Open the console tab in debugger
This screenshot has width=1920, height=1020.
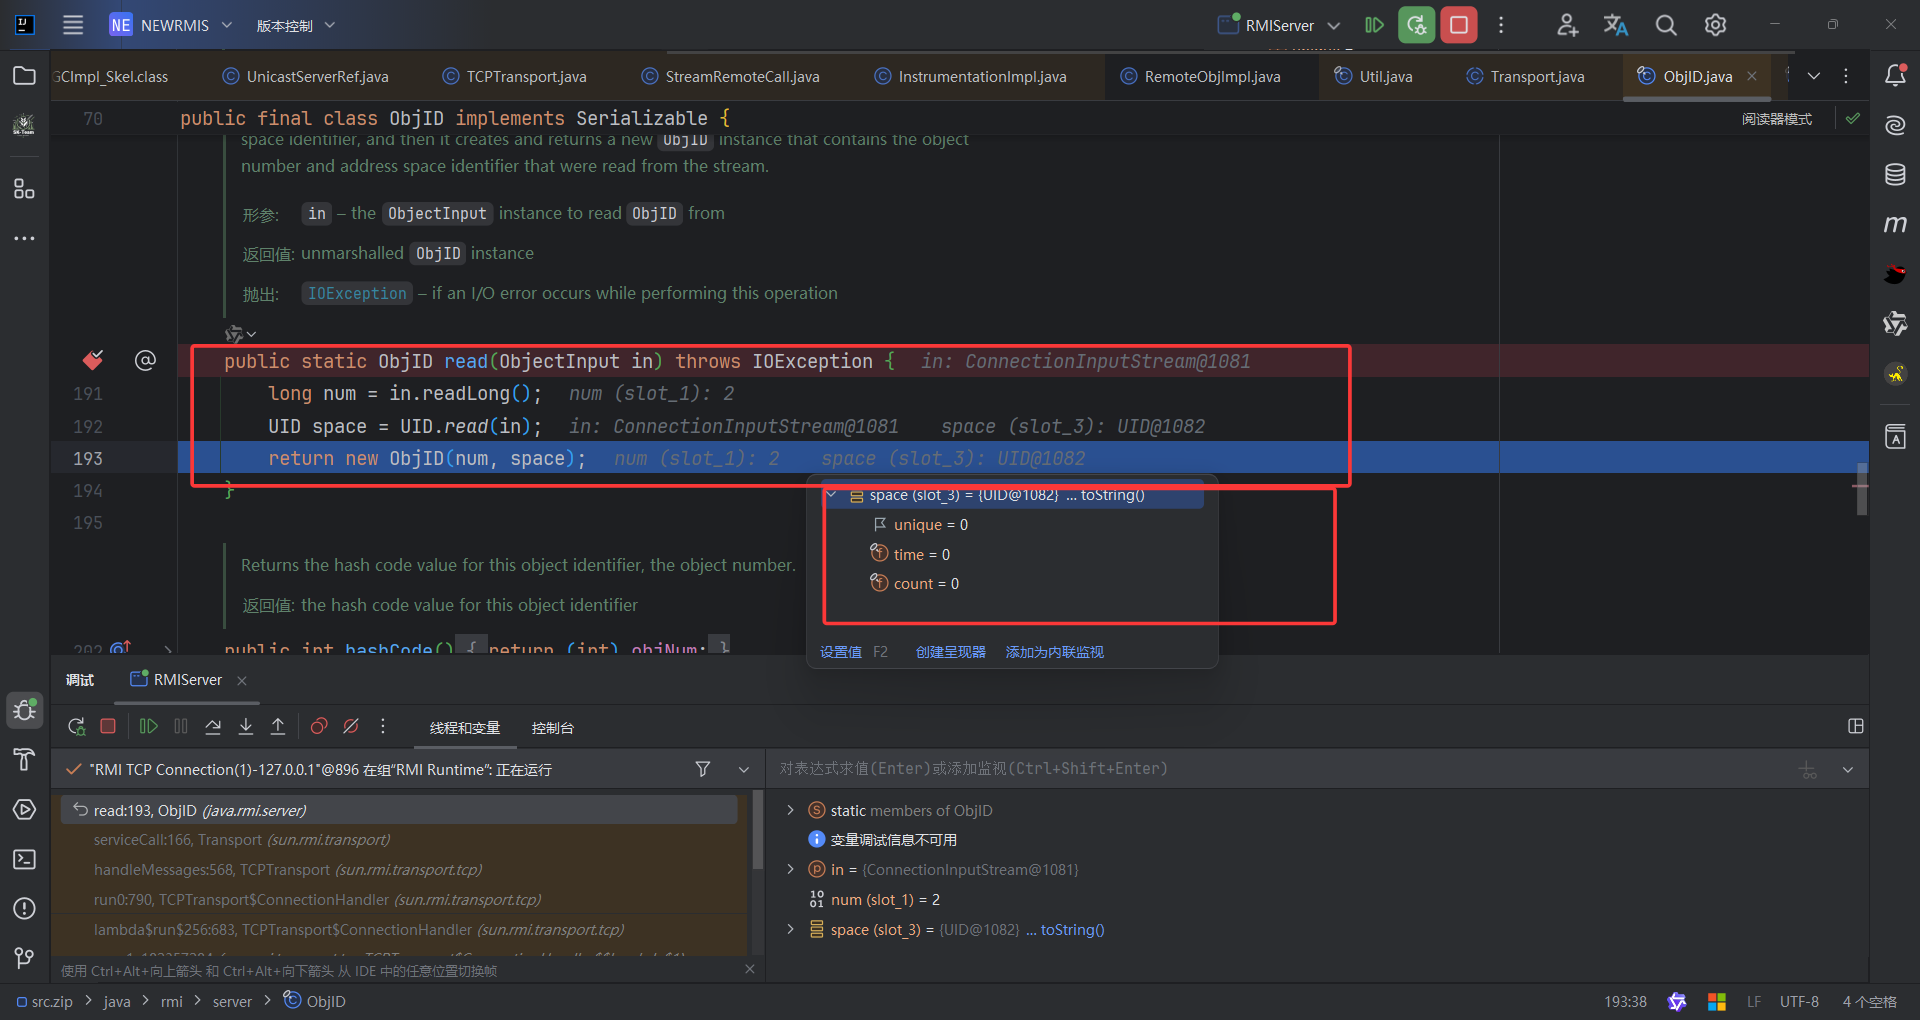[552, 728]
